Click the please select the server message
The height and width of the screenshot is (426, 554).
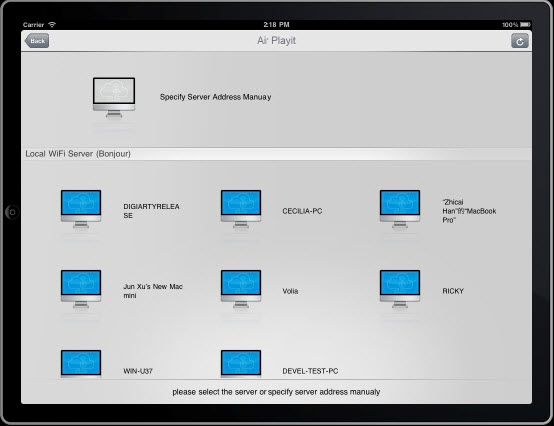pyautogui.click(x=276, y=392)
